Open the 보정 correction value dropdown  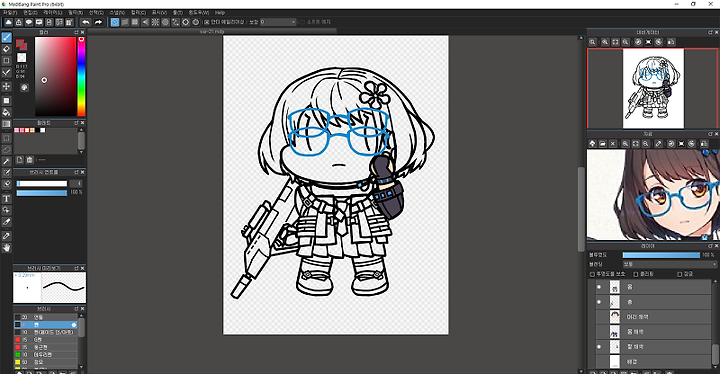click(x=278, y=22)
